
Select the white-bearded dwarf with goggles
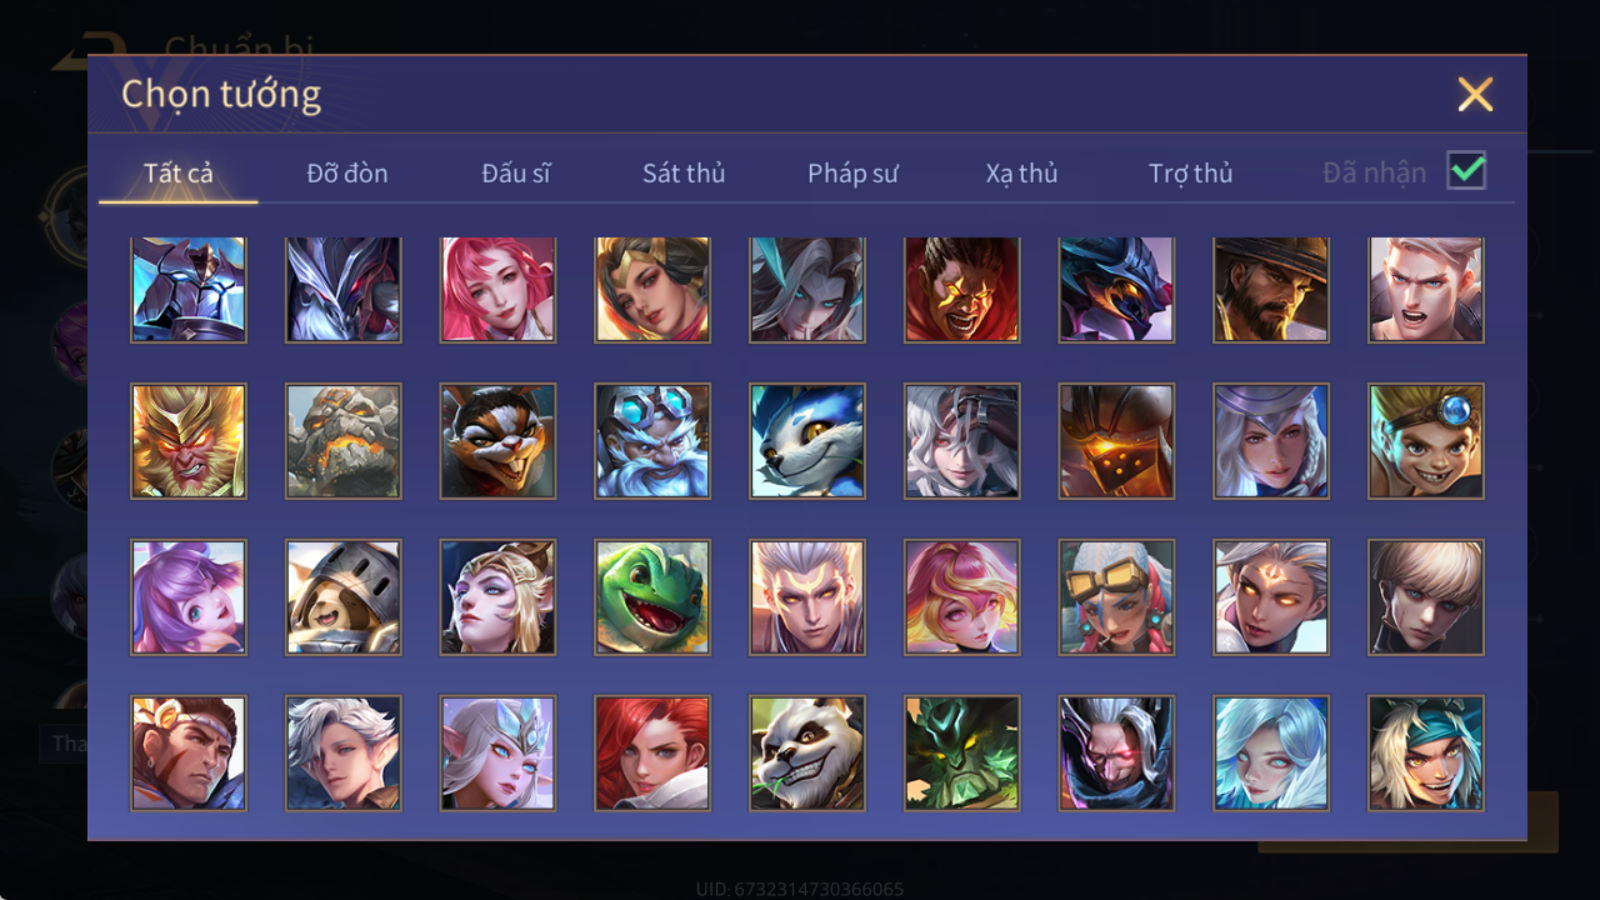[x=652, y=441]
